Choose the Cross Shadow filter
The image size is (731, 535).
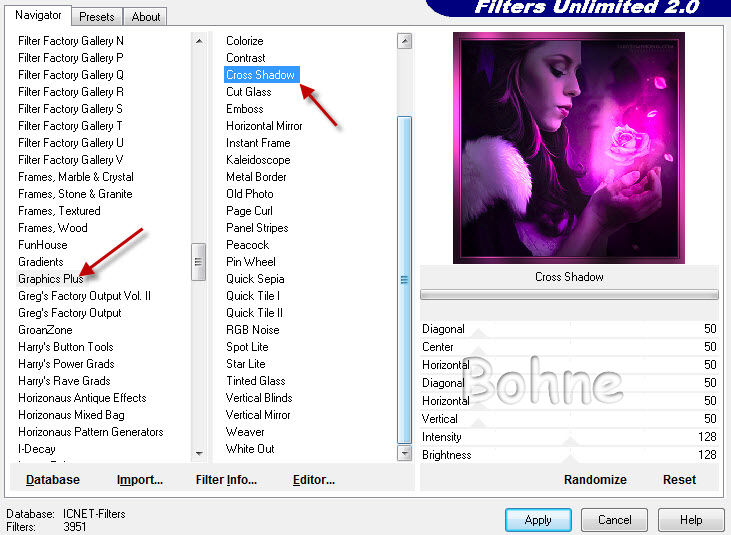coord(260,75)
